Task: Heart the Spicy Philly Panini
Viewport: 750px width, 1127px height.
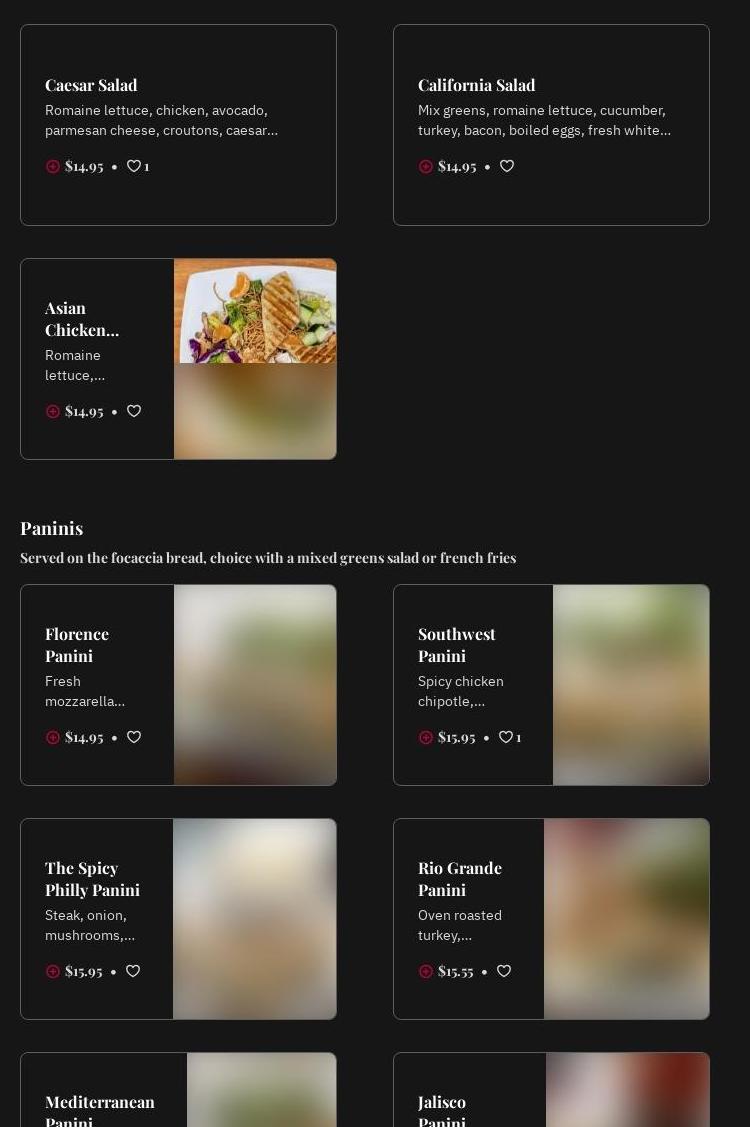Action: coord(133,971)
